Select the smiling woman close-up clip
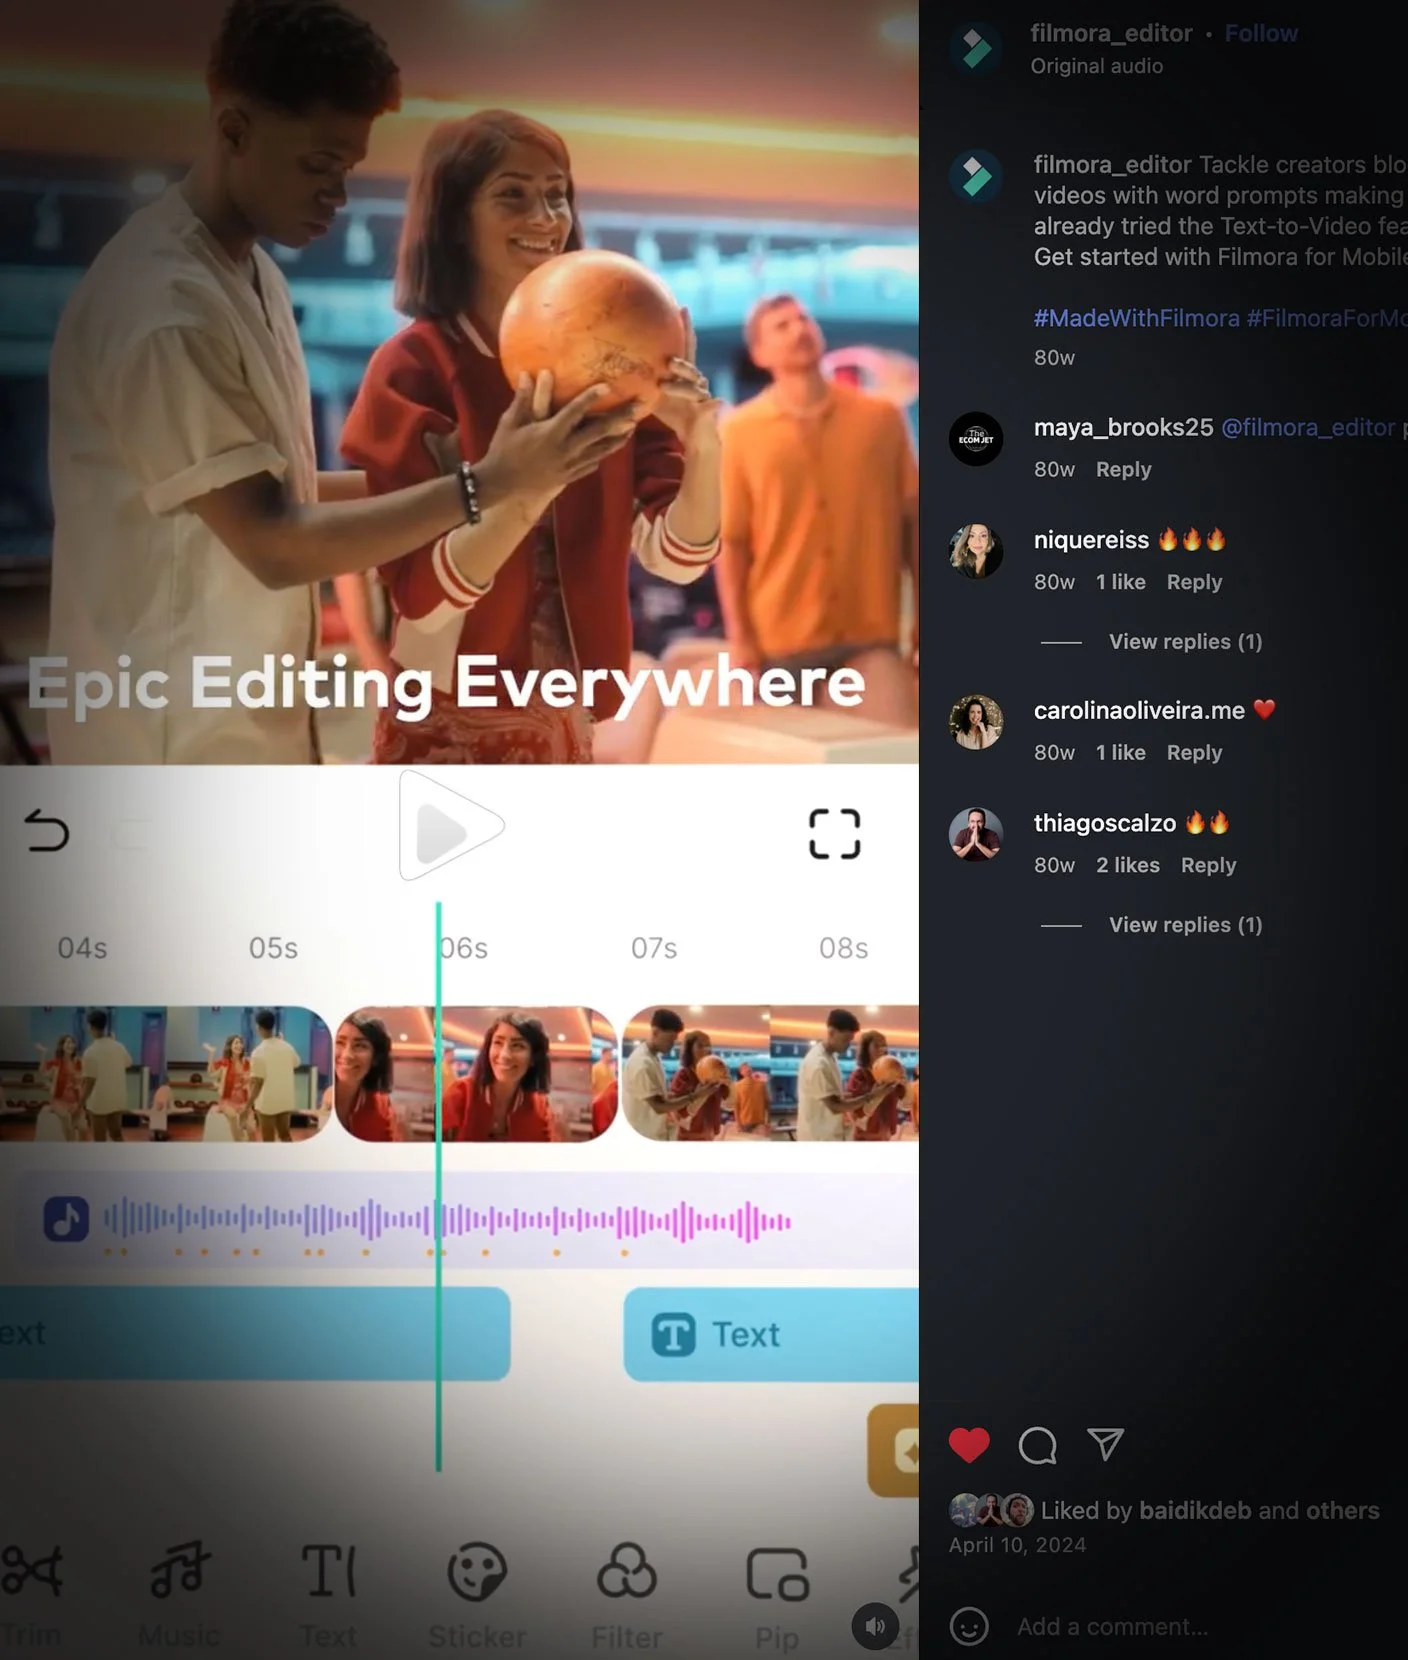This screenshot has height=1660, width=1408. (x=476, y=1074)
